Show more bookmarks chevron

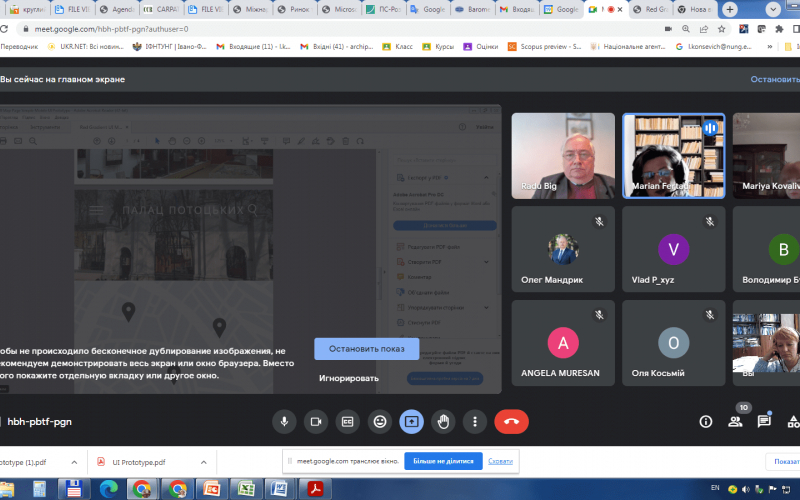(x=769, y=46)
